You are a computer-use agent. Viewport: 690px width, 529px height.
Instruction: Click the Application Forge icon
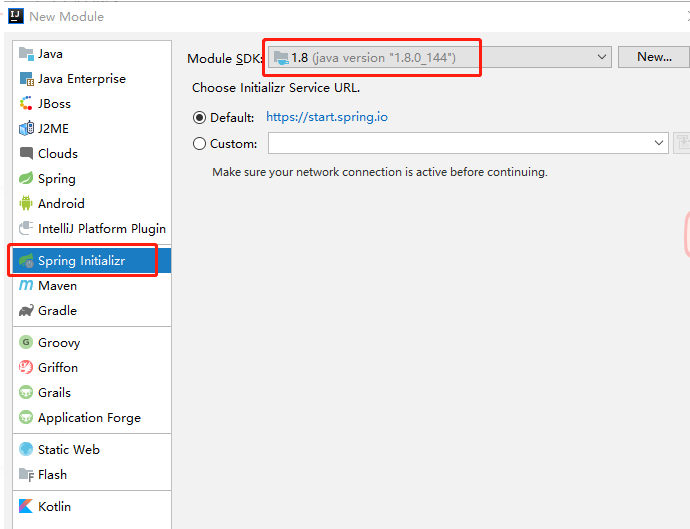click(x=26, y=417)
